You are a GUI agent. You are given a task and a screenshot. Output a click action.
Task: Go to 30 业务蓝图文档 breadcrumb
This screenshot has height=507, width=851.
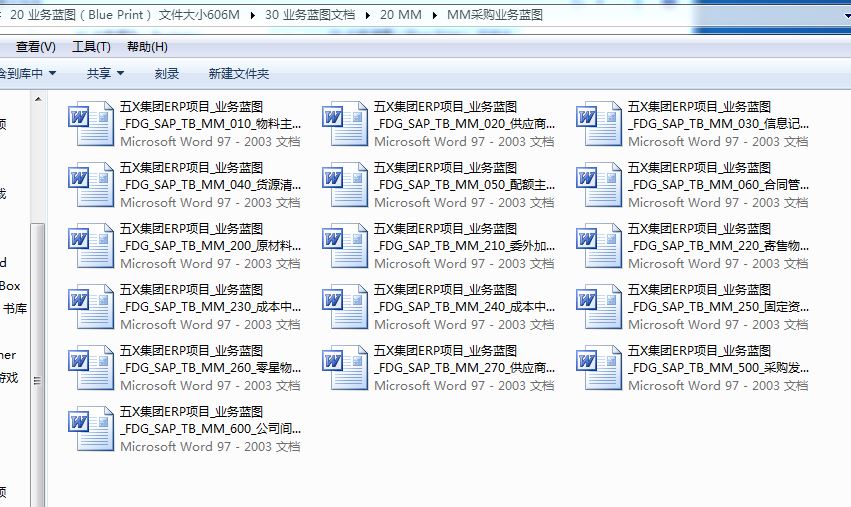pos(310,15)
